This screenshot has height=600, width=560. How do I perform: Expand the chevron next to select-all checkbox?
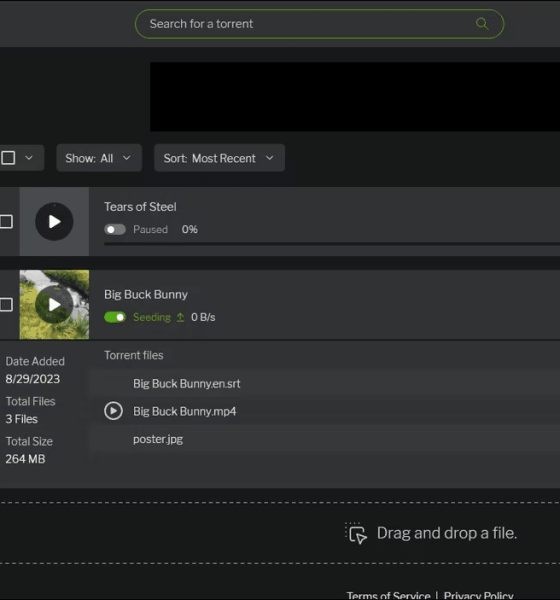[29, 158]
